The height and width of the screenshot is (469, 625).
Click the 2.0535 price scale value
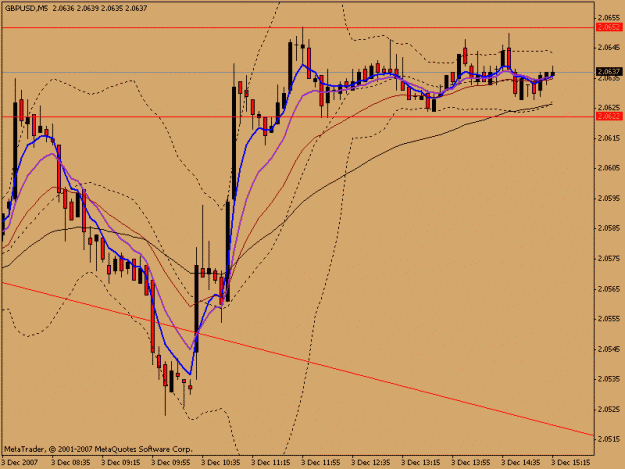click(x=609, y=379)
